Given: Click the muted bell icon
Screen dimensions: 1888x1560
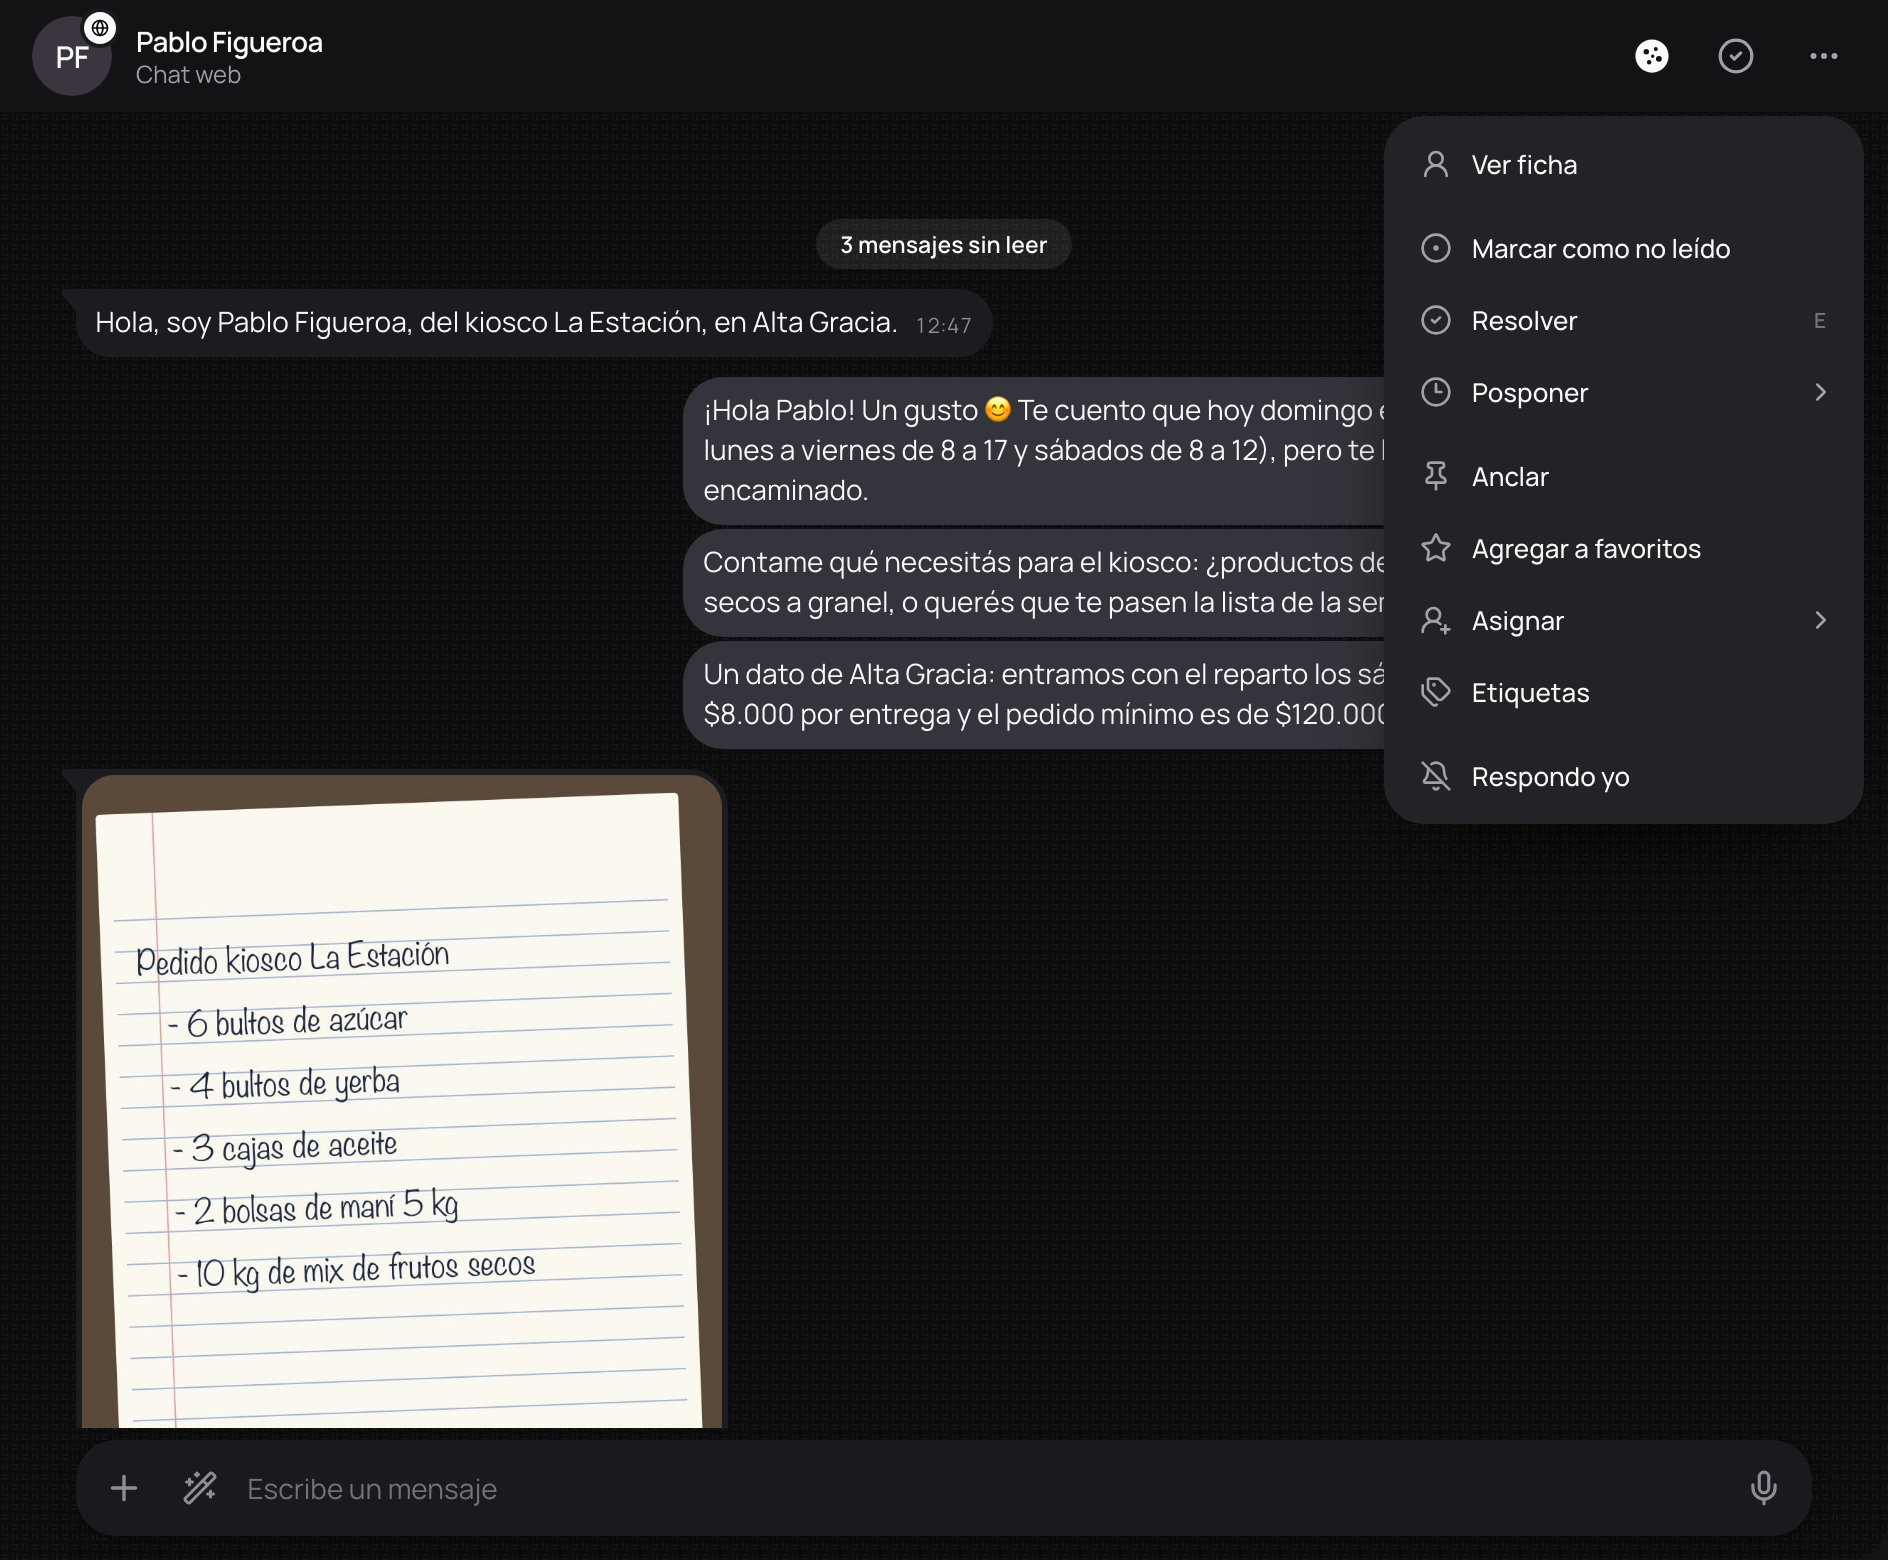Looking at the screenshot, I should [x=1436, y=776].
